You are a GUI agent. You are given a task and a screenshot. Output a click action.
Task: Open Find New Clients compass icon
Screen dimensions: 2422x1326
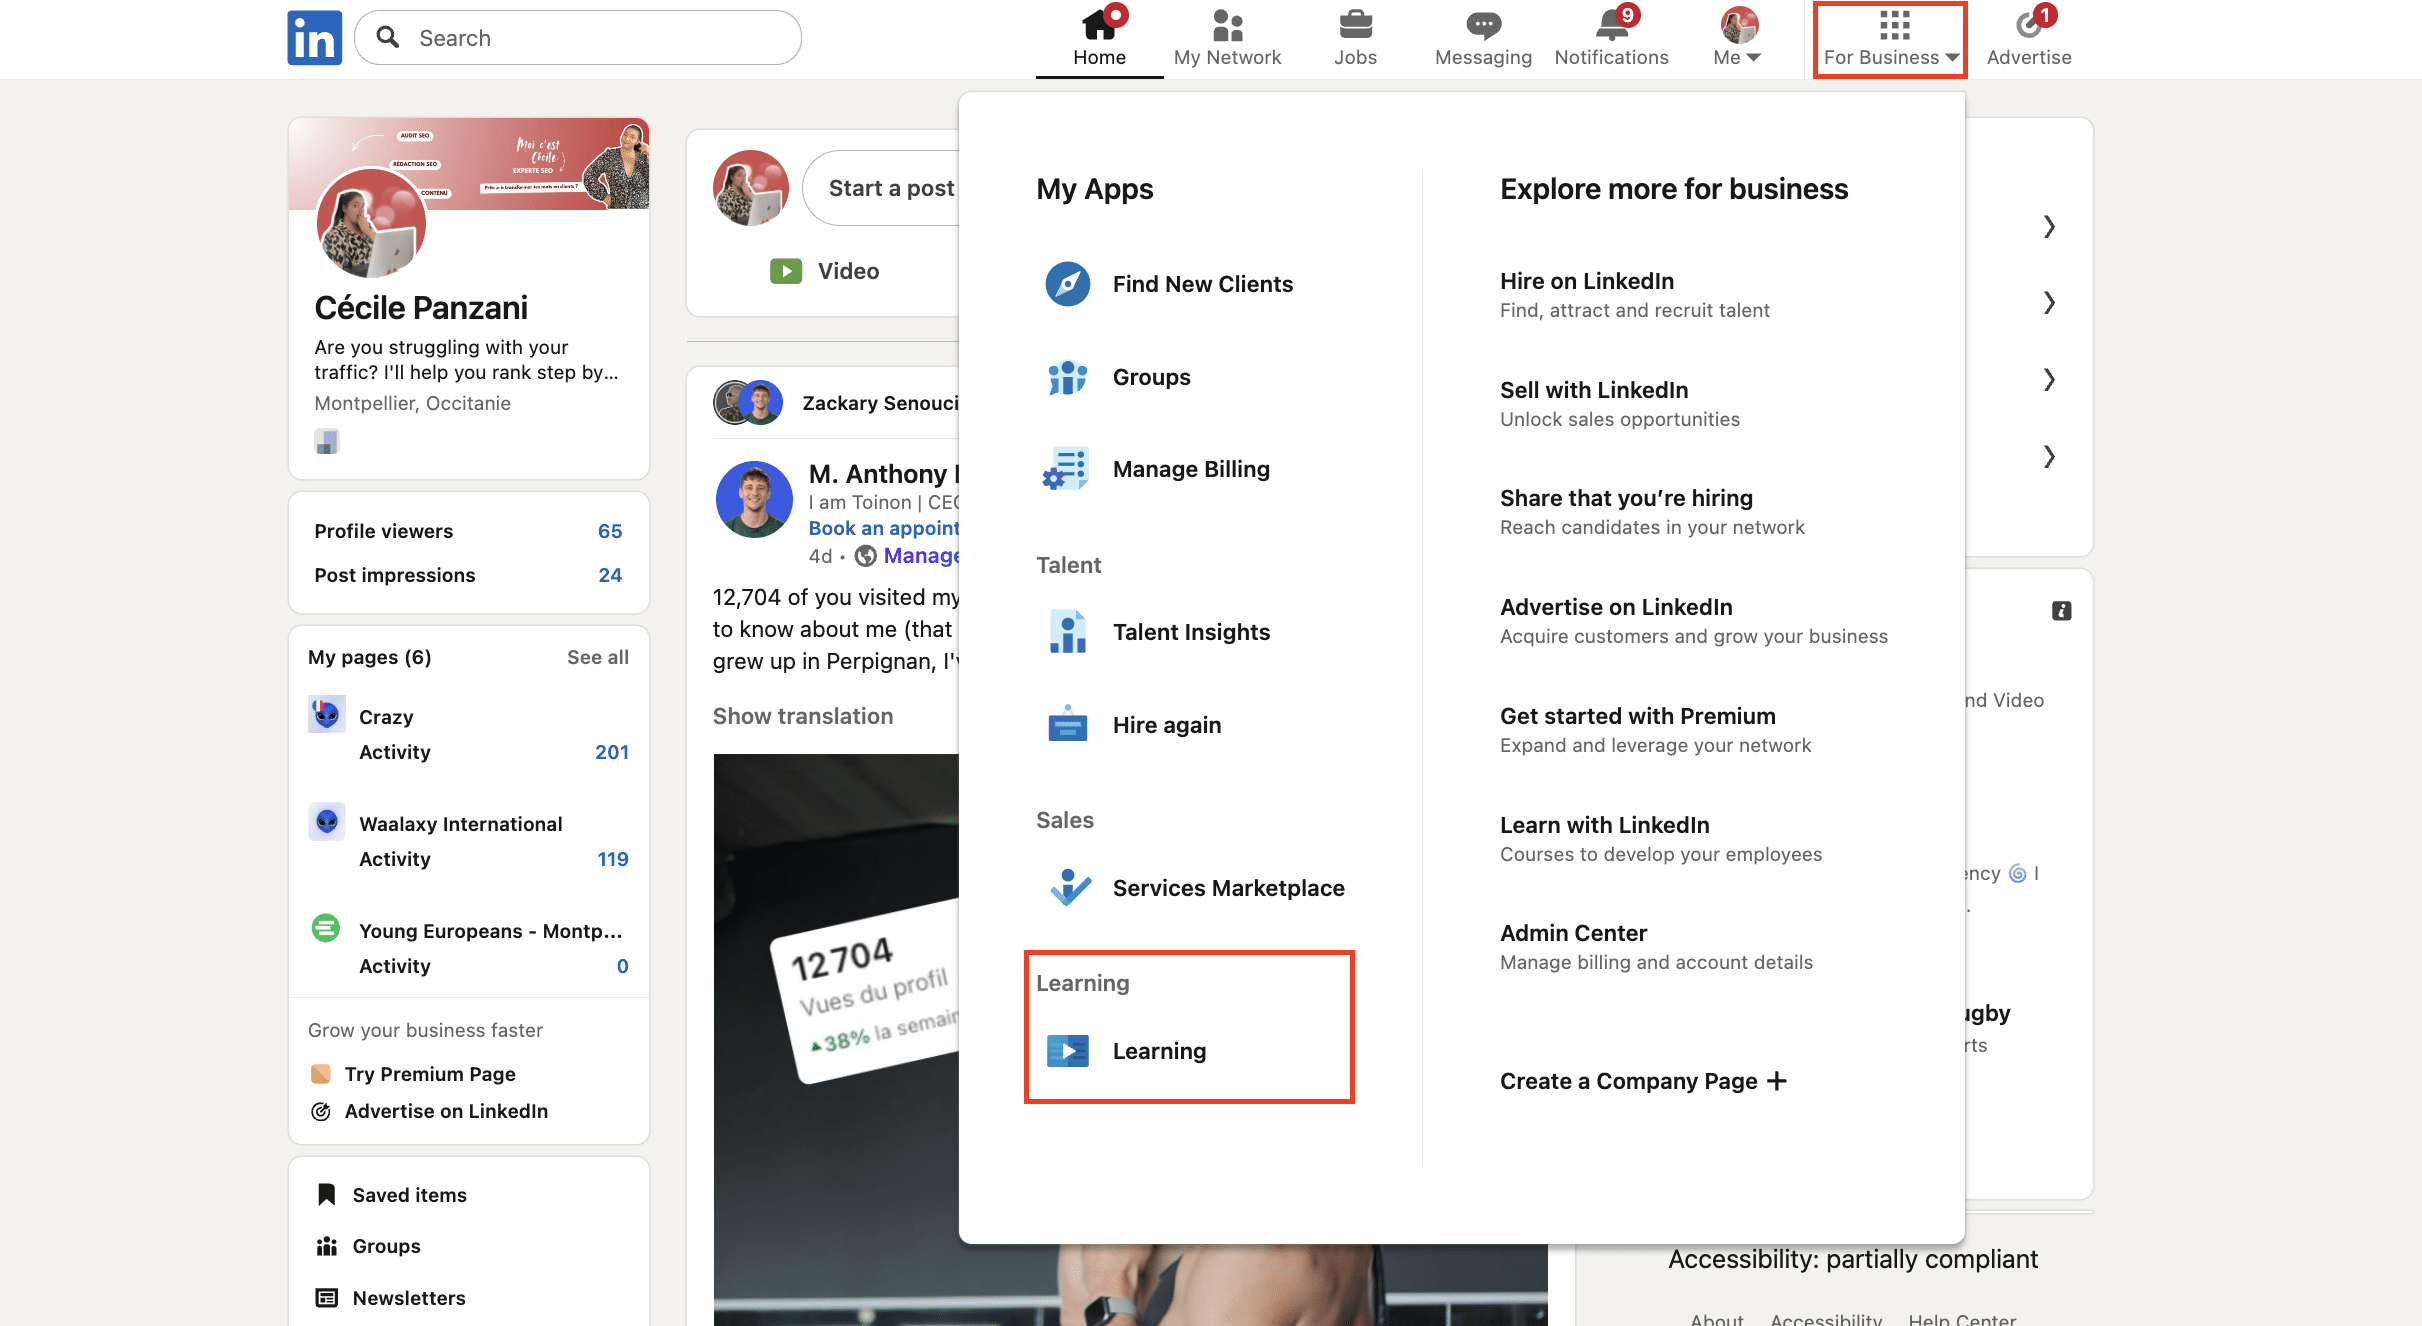[x=1067, y=284]
